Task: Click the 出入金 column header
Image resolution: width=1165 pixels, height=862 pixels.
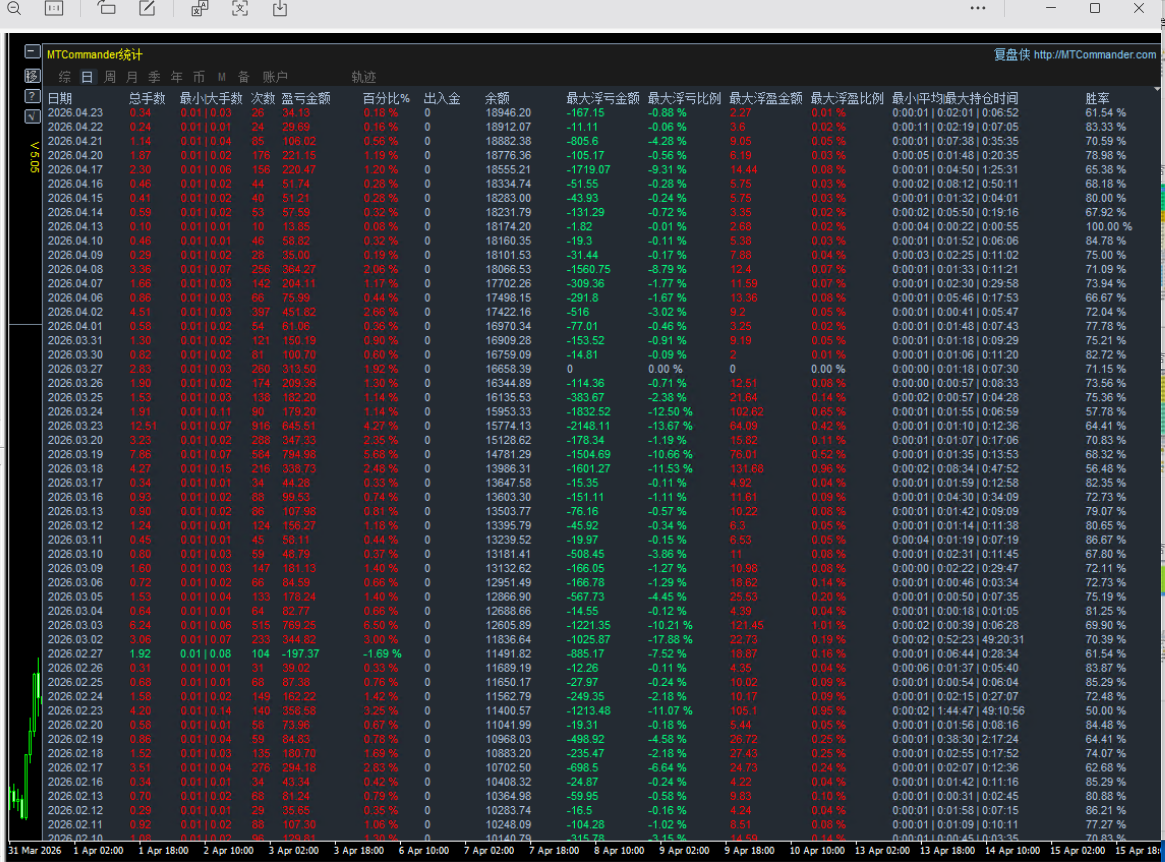Action: pos(442,98)
